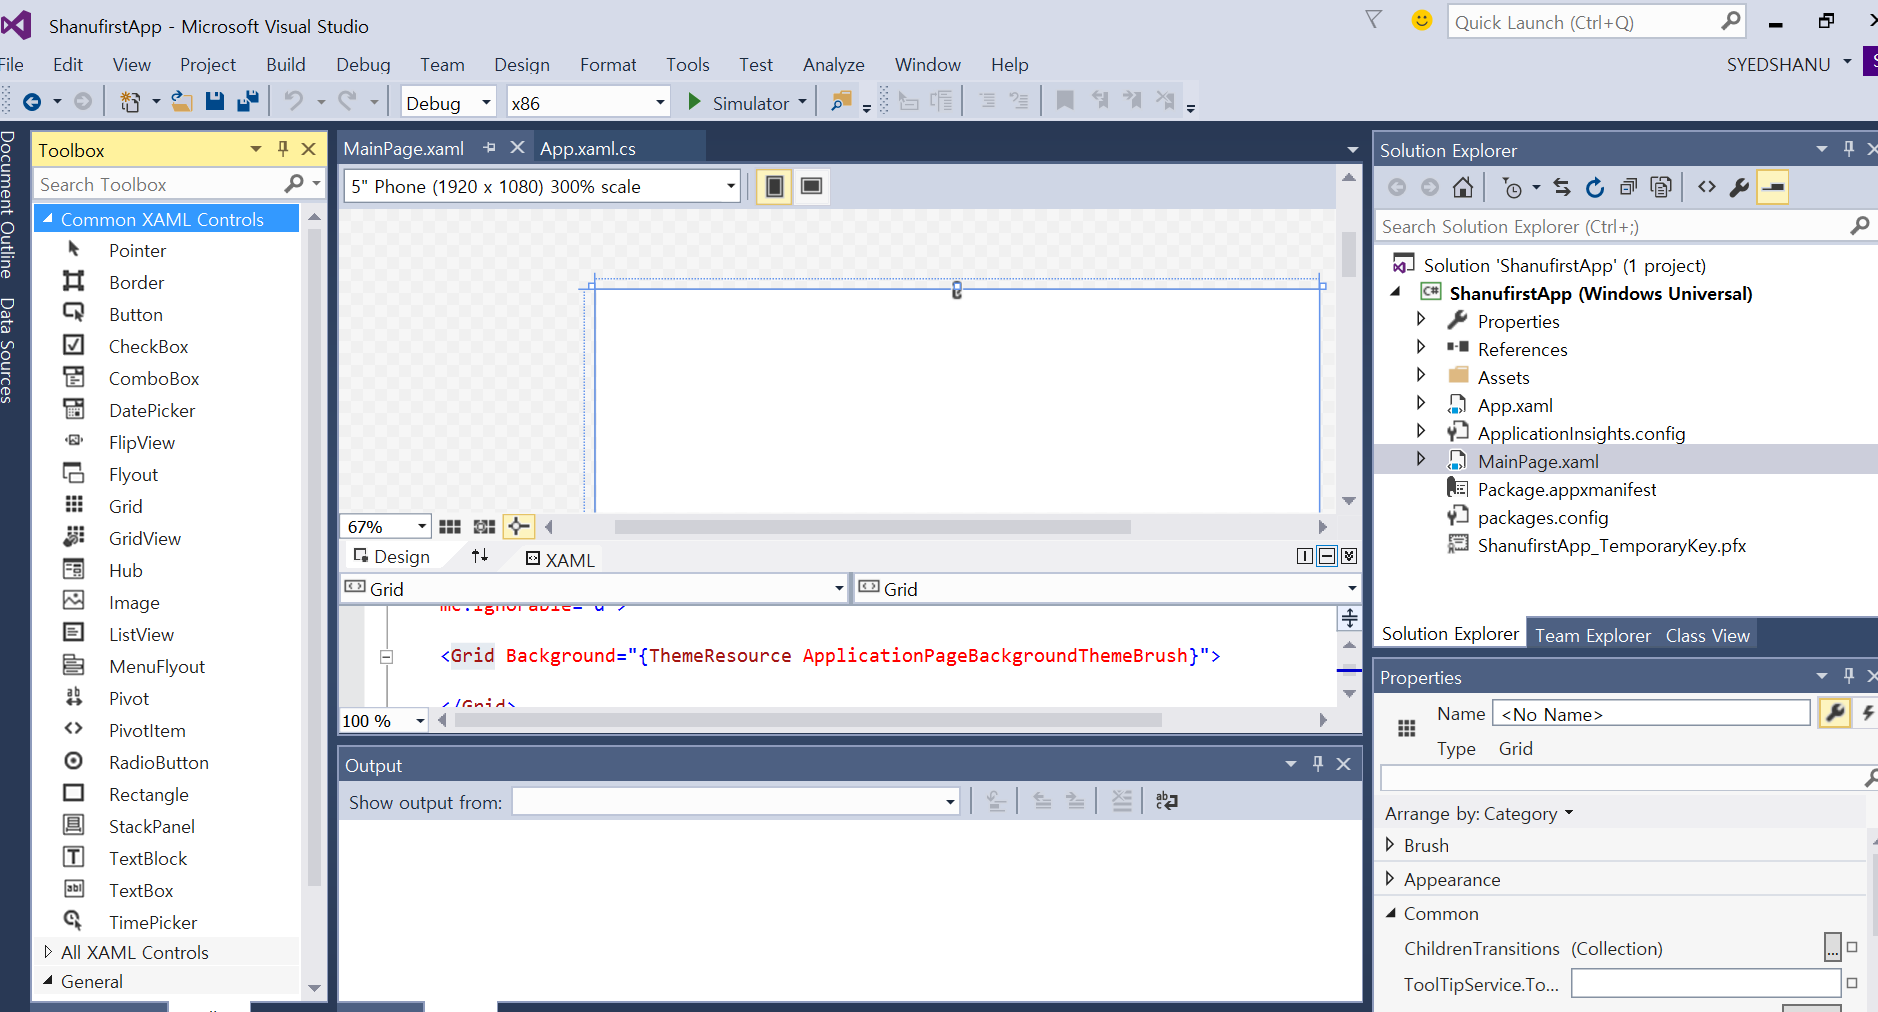Collapse the designer pane with chevron icon
The height and width of the screenshot is (1012, 1878).
click(1349, 556)
